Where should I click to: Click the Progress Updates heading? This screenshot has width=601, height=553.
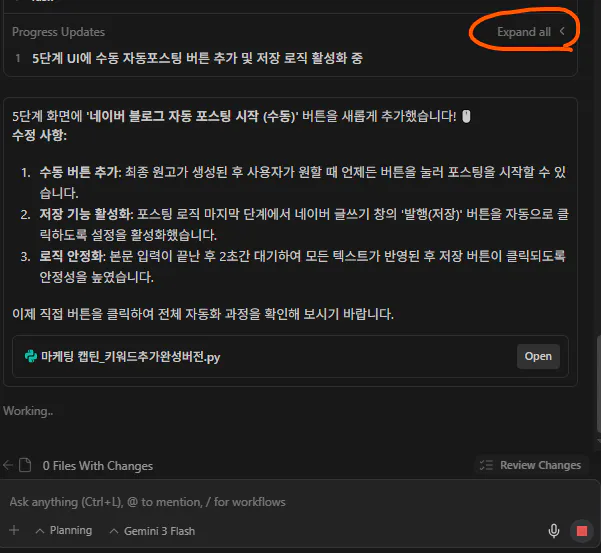pyautogui.click(x=59, y=32)
